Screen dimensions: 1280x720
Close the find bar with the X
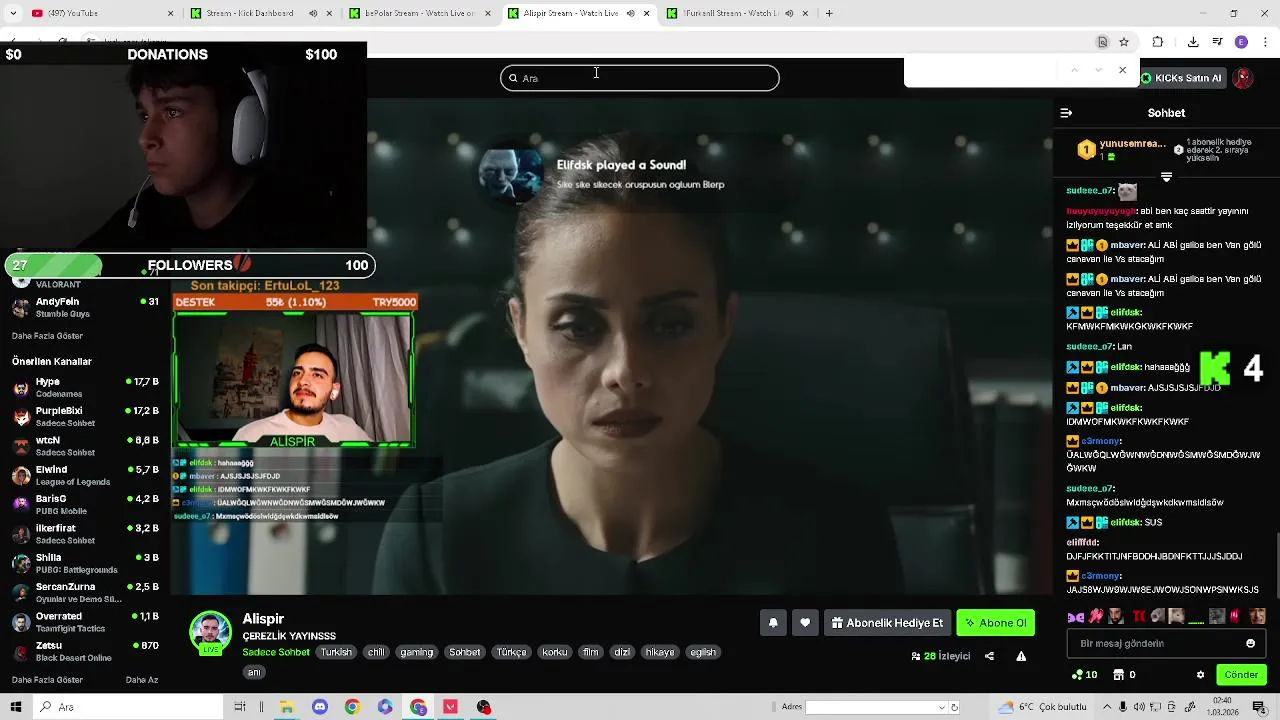coord(1122,70)
